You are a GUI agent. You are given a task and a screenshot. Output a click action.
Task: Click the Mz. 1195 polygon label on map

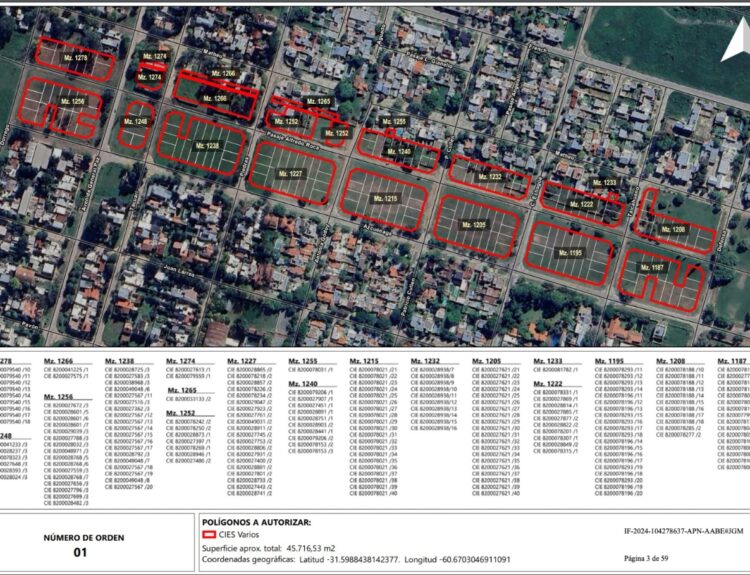569,253
